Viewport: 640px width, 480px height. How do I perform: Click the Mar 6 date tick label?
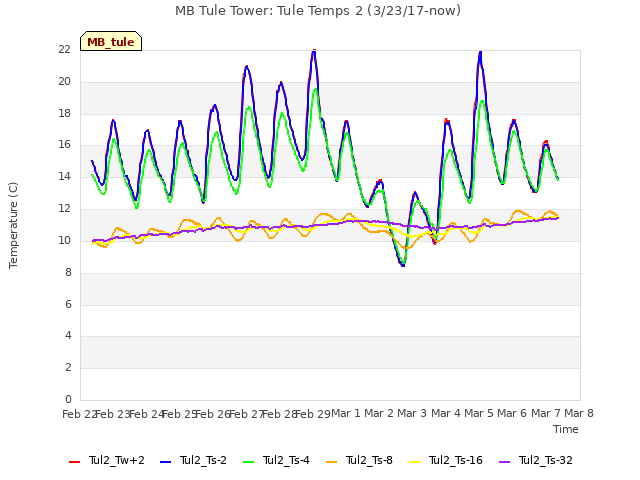coord(512,413)
